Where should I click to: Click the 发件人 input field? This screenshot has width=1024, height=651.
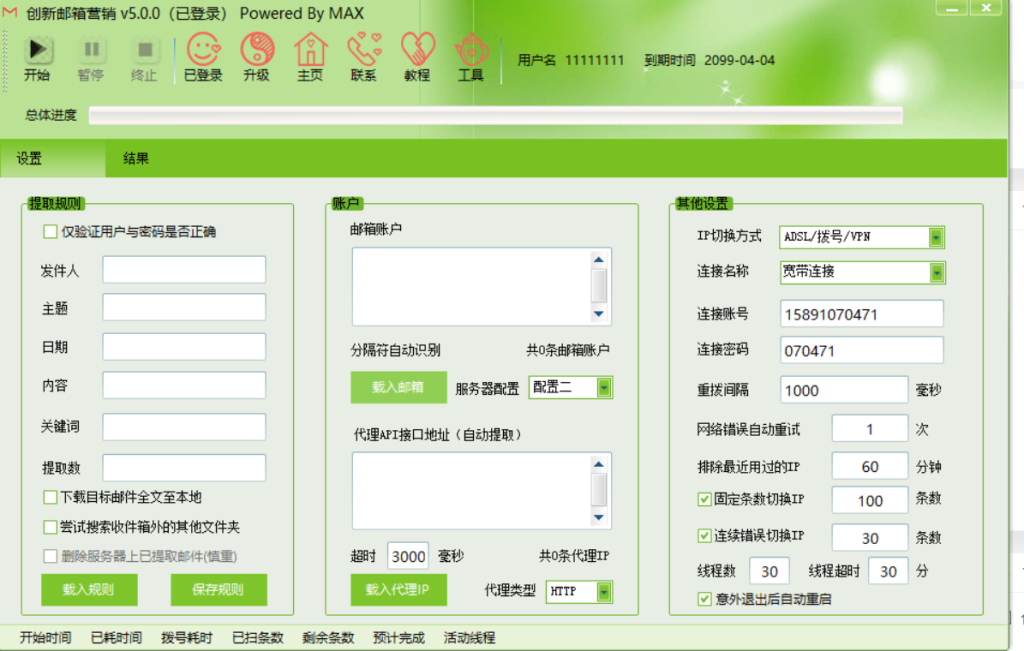coord(184,270)
